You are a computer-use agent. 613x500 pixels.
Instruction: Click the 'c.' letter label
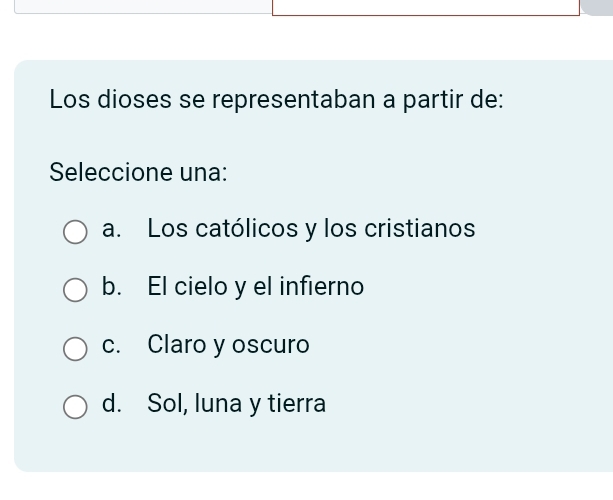point(112,345)
